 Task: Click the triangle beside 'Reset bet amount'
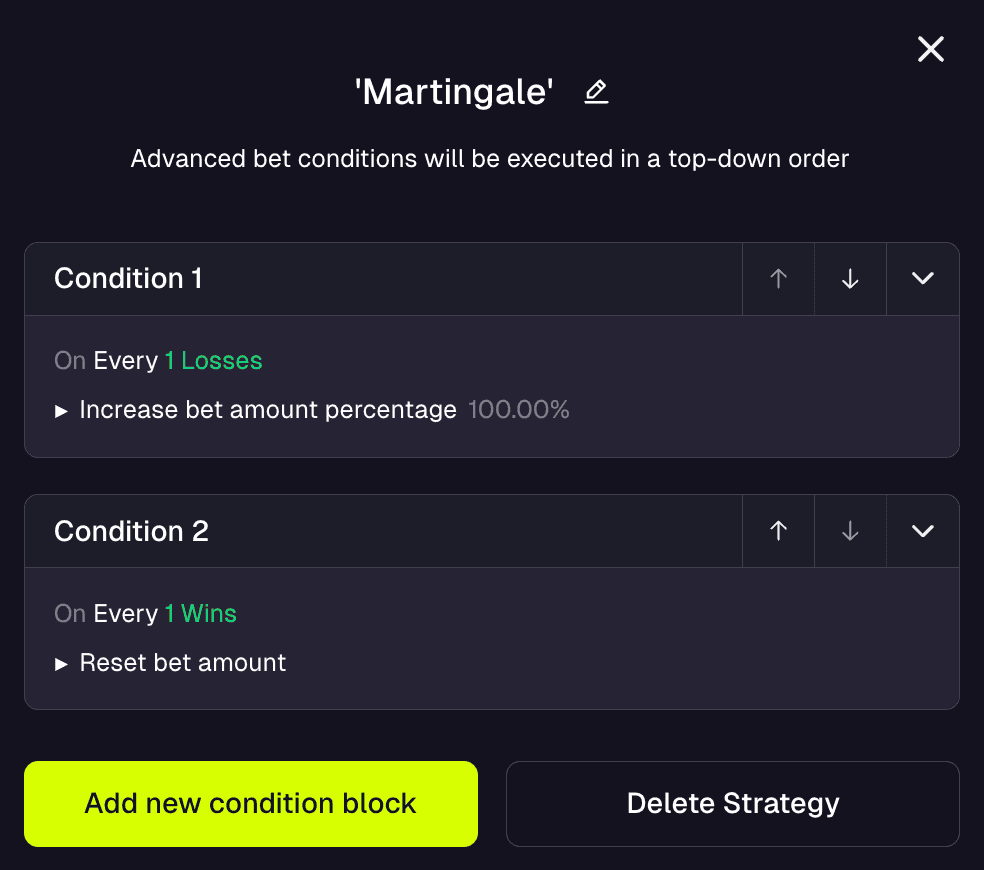pyautogui.click(x=62, y=663)
